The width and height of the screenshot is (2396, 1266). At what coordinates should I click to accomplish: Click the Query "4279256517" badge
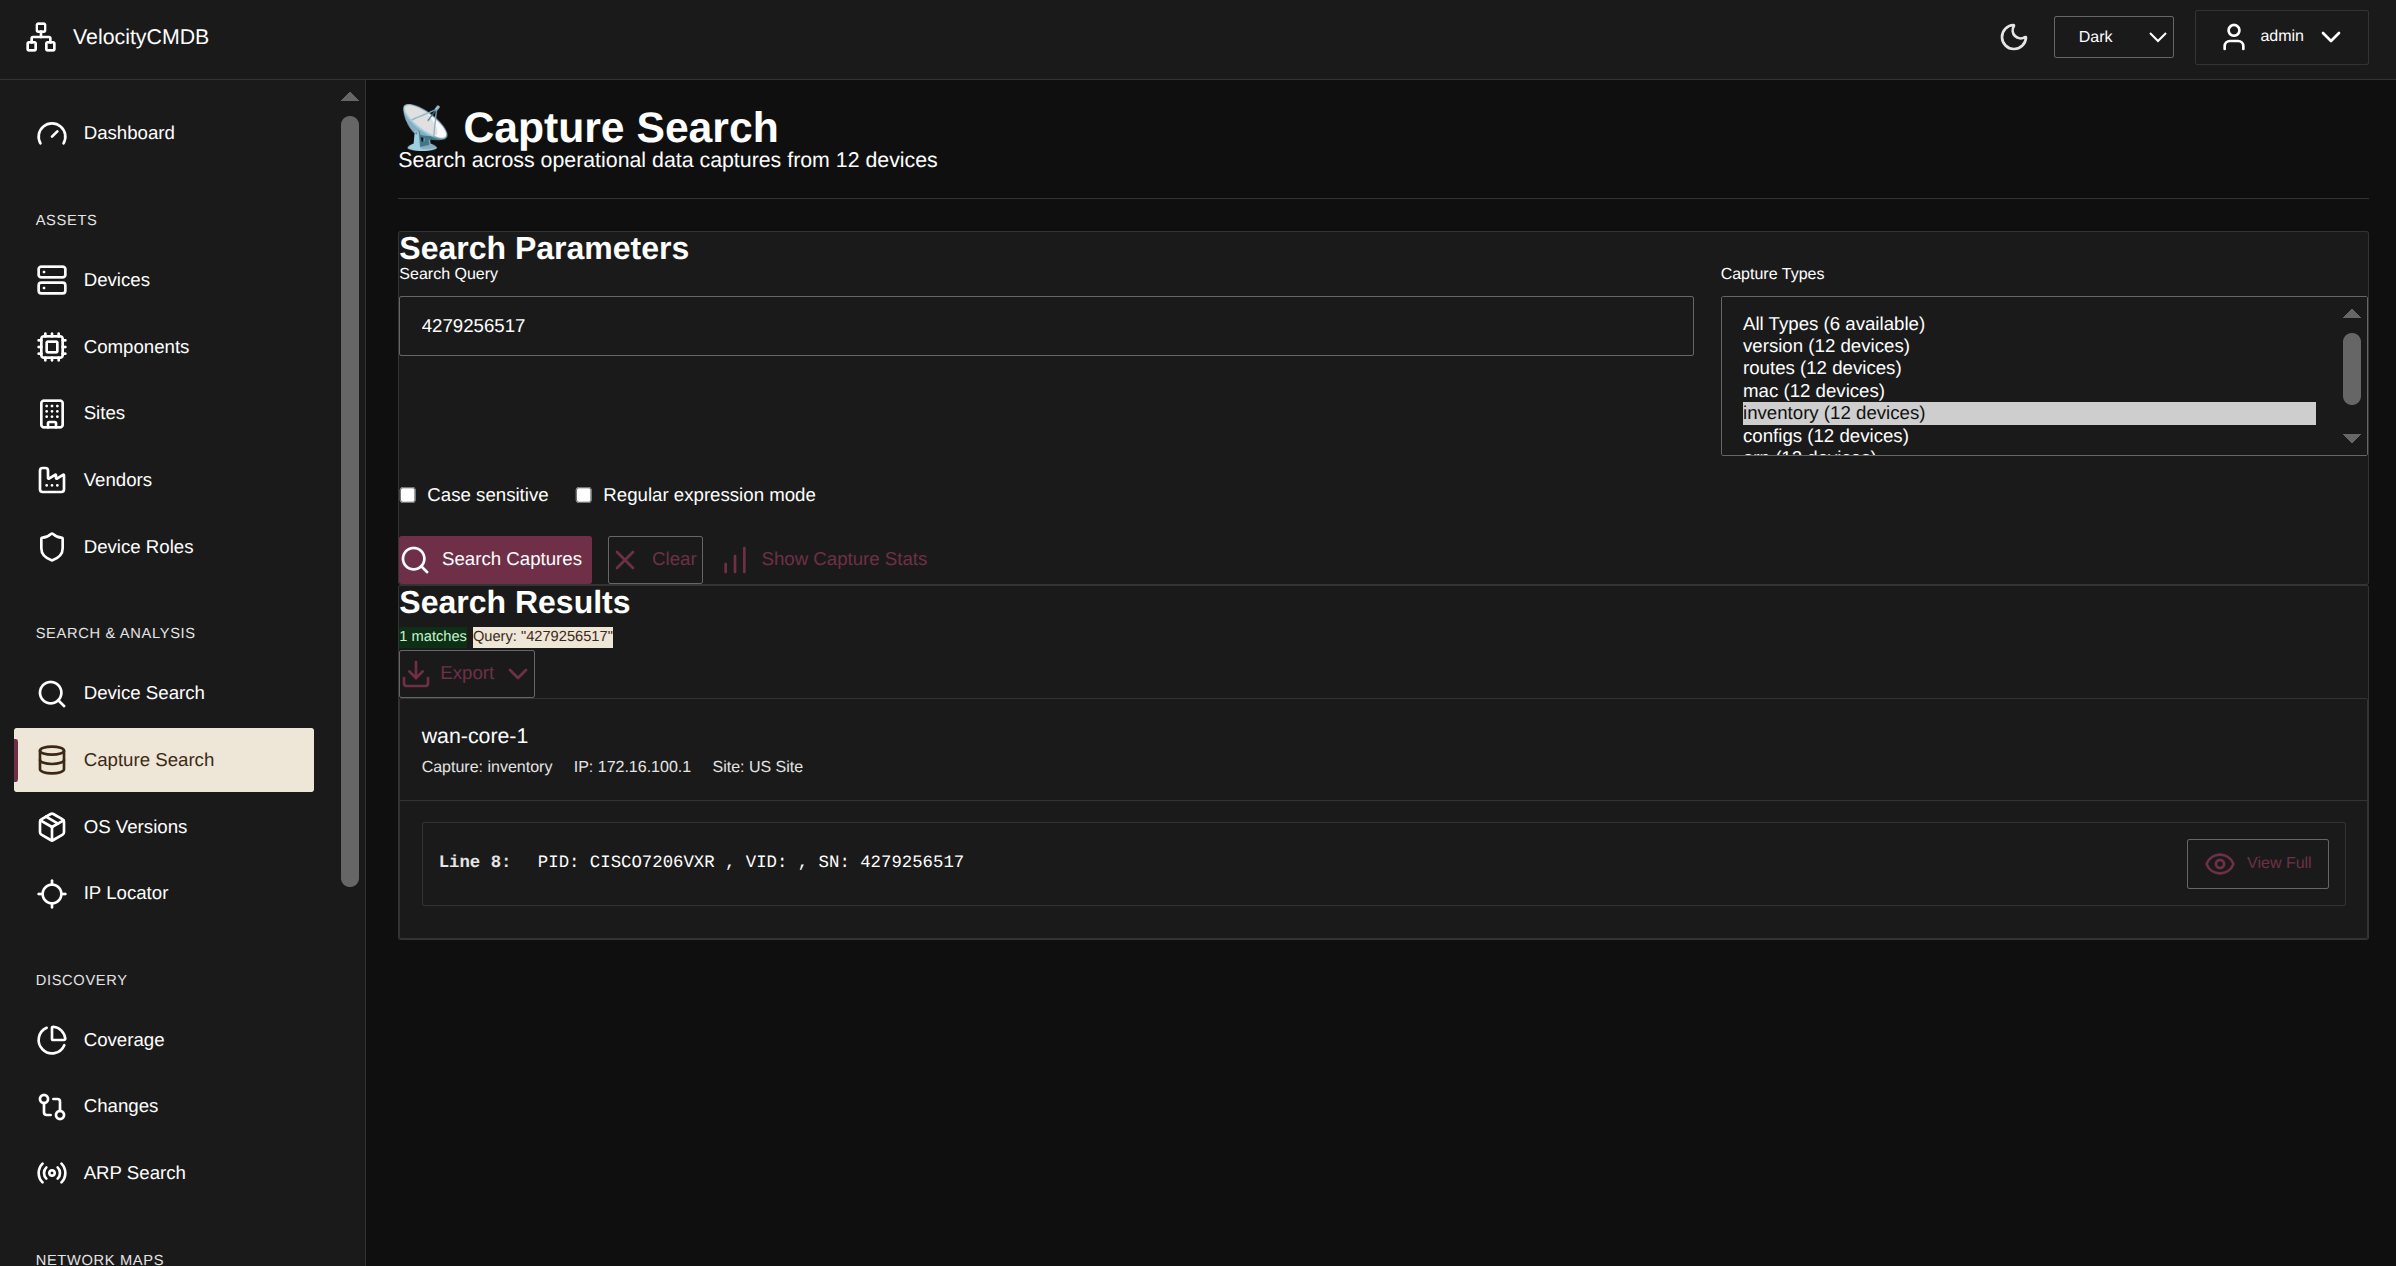click(543, 636)
